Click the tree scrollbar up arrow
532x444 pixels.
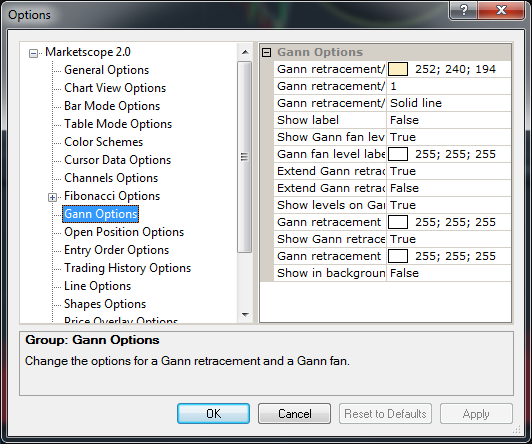245,52
